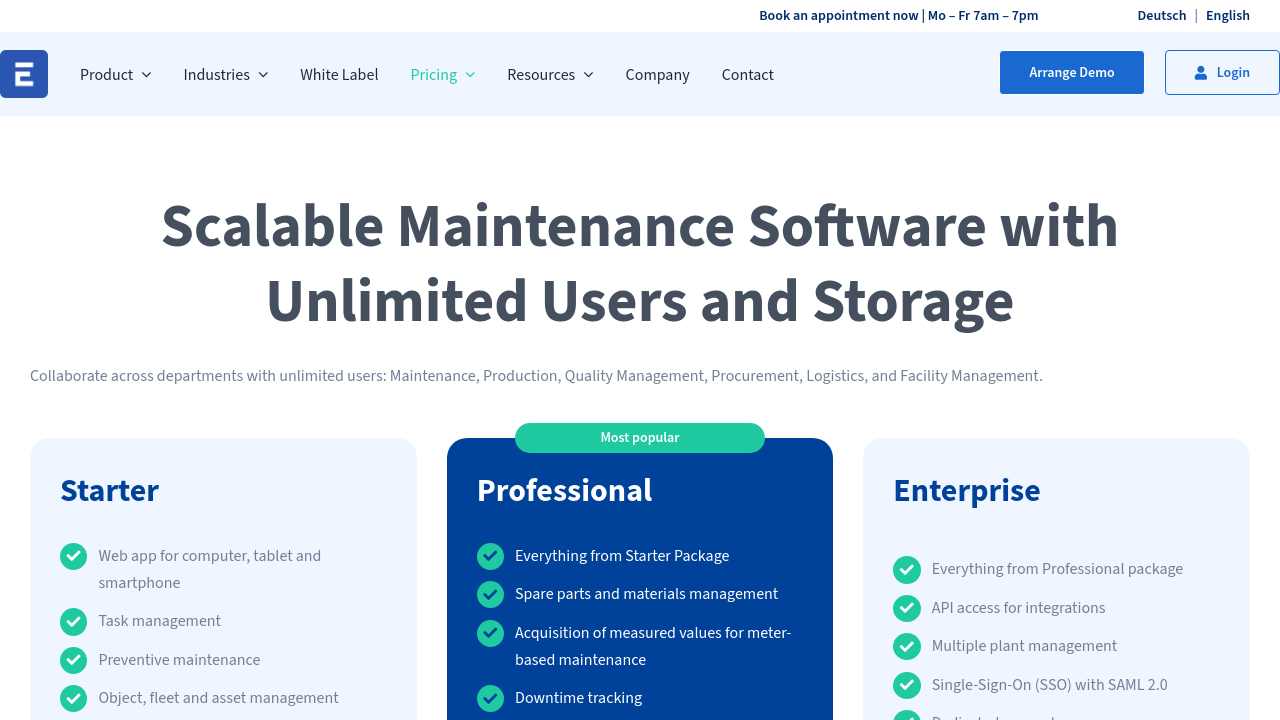This screenshot has width=1280, height=720.
Task: Click checkmark beside Multiple plant management
Action: (906, 646)
